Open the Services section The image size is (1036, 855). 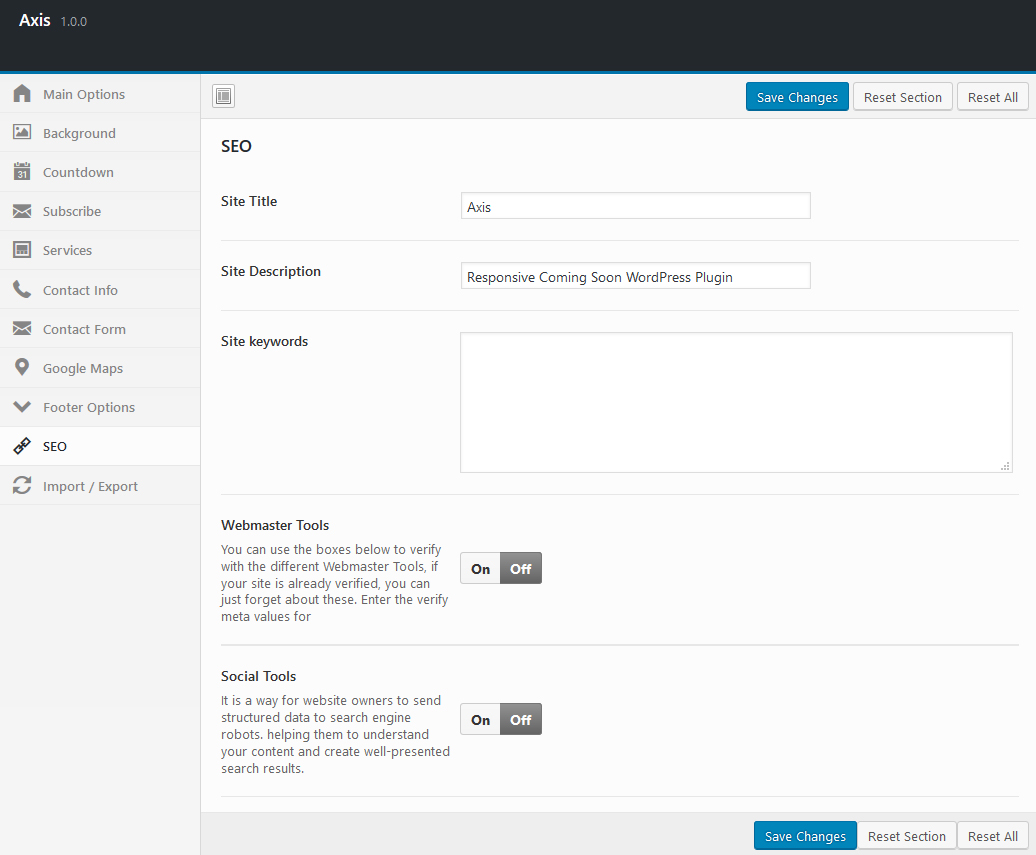[x=67, y=250]
